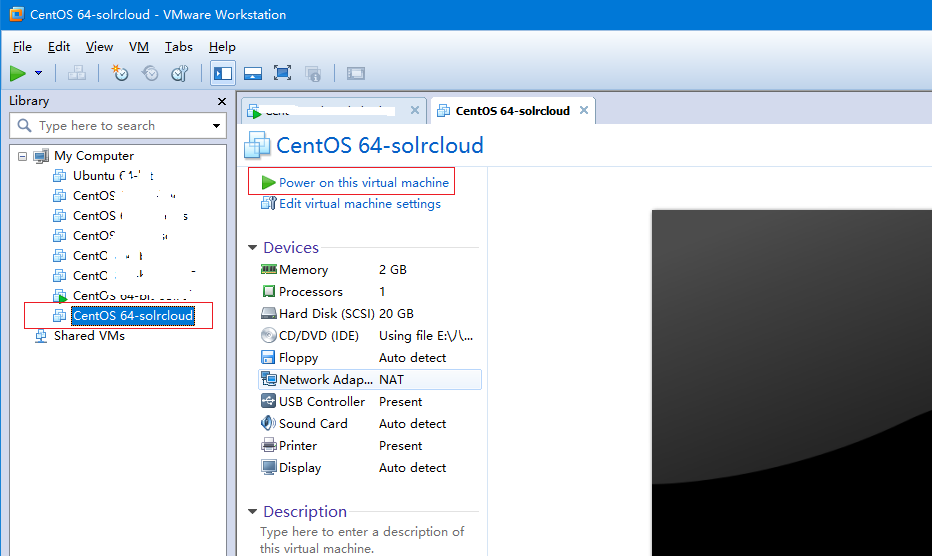
Task: Collapse the Description section
Action: pos(253,511)
